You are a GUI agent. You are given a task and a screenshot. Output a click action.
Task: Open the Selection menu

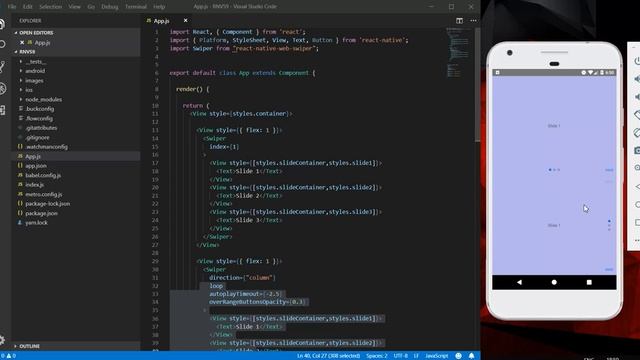pos(51,7)
